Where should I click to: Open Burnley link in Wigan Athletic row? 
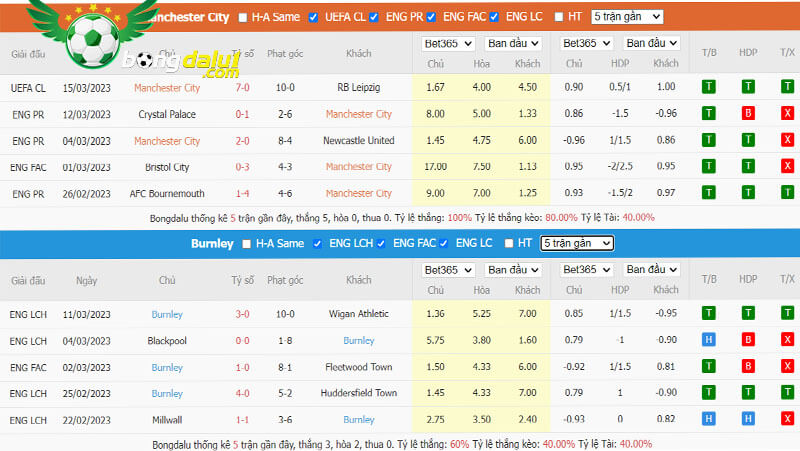pos(167,314)
